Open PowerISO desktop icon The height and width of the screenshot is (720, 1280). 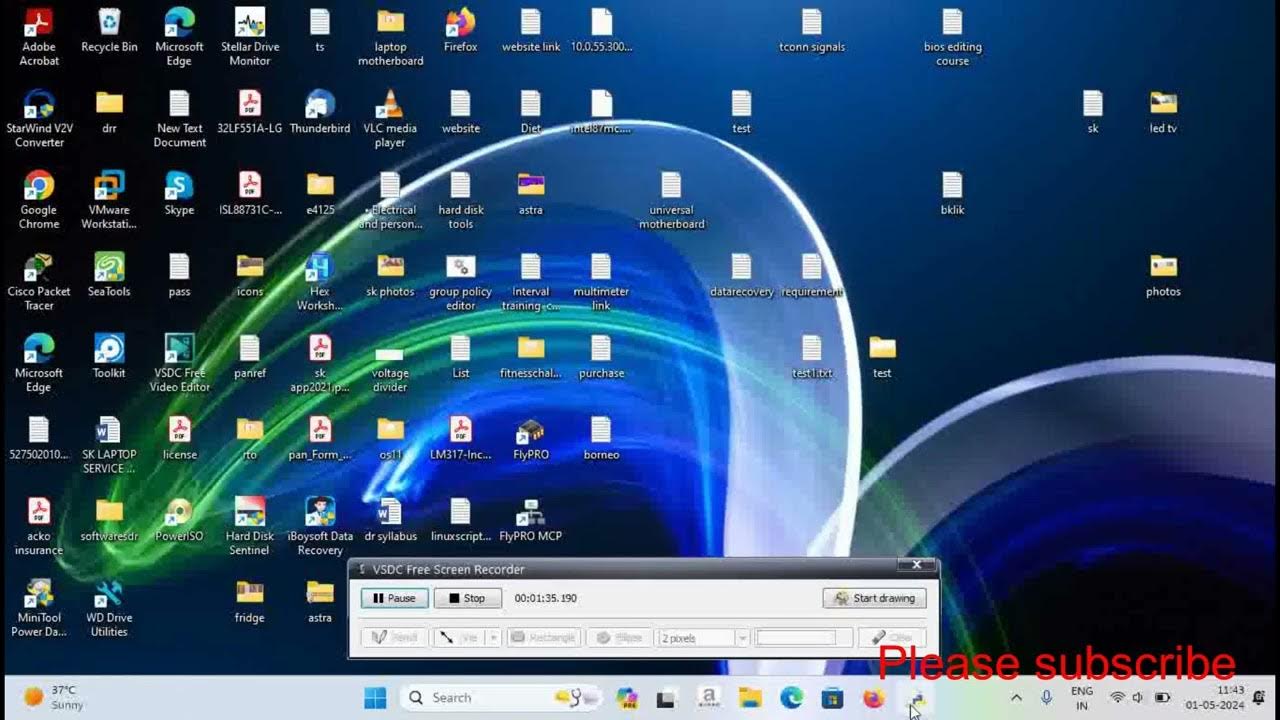pyautogui.click(x=179, y=518)
